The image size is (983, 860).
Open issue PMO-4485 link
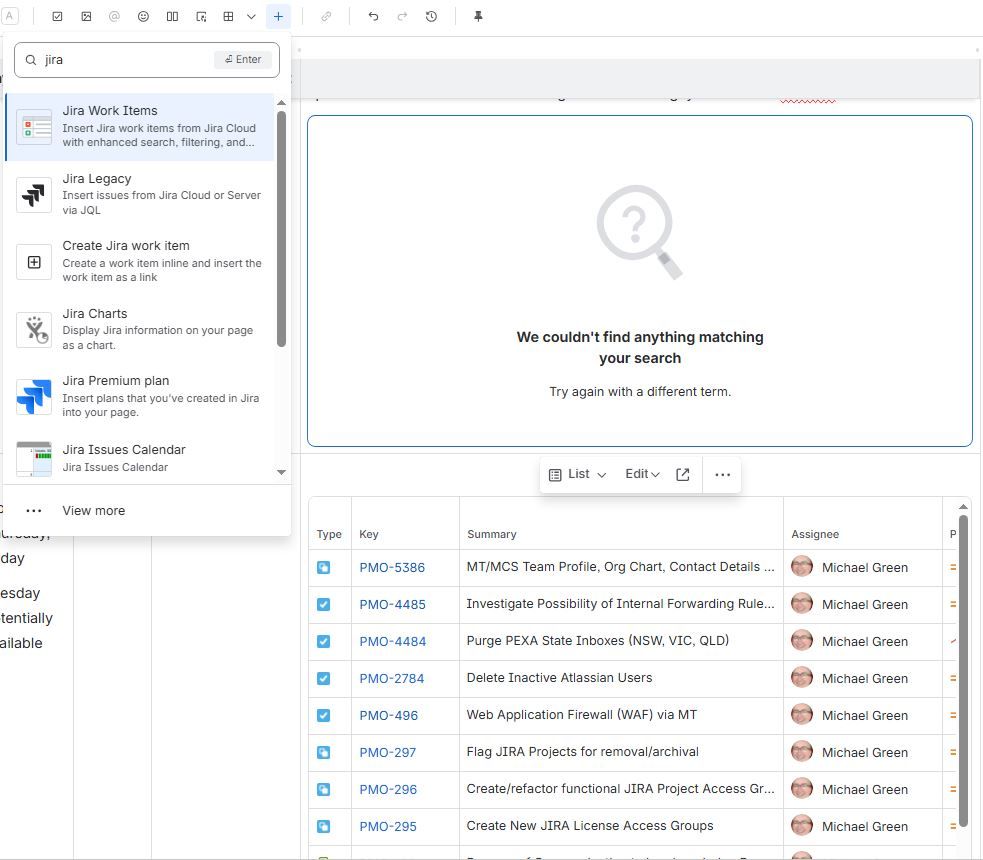point(392,604)
